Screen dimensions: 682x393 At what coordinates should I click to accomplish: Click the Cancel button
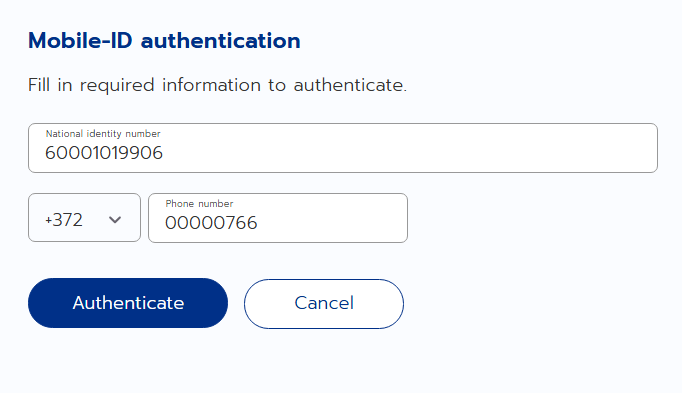(324, 303)
